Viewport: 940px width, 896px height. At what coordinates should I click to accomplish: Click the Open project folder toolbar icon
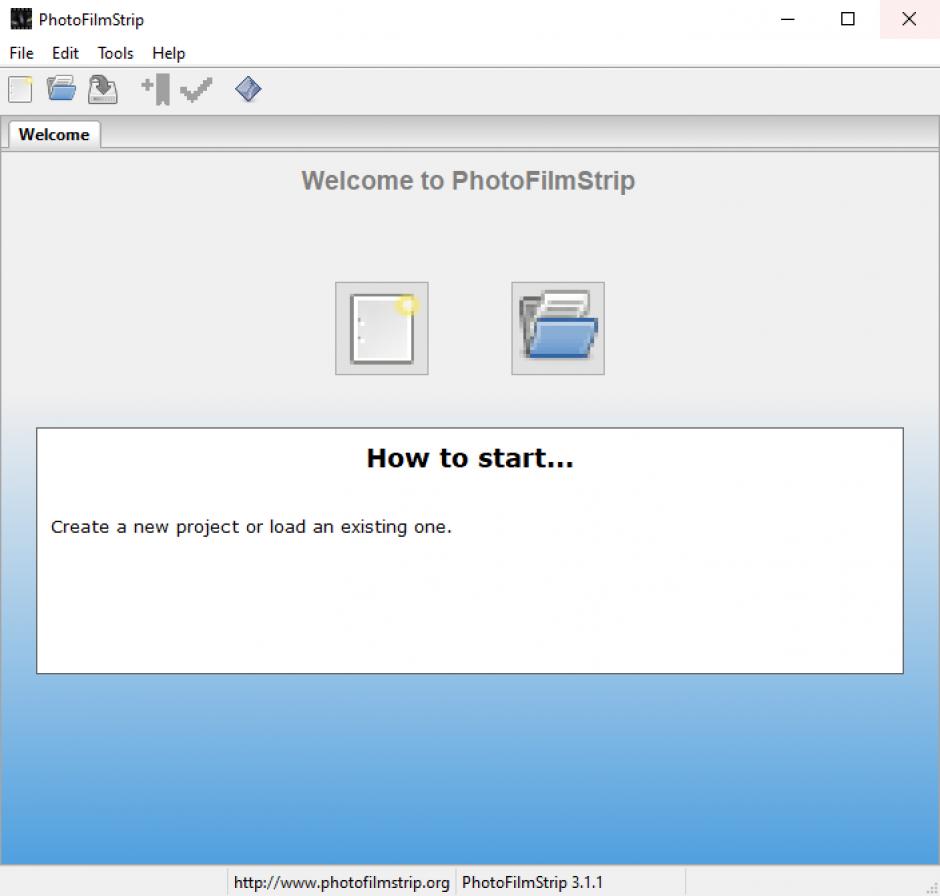point(61,89)
